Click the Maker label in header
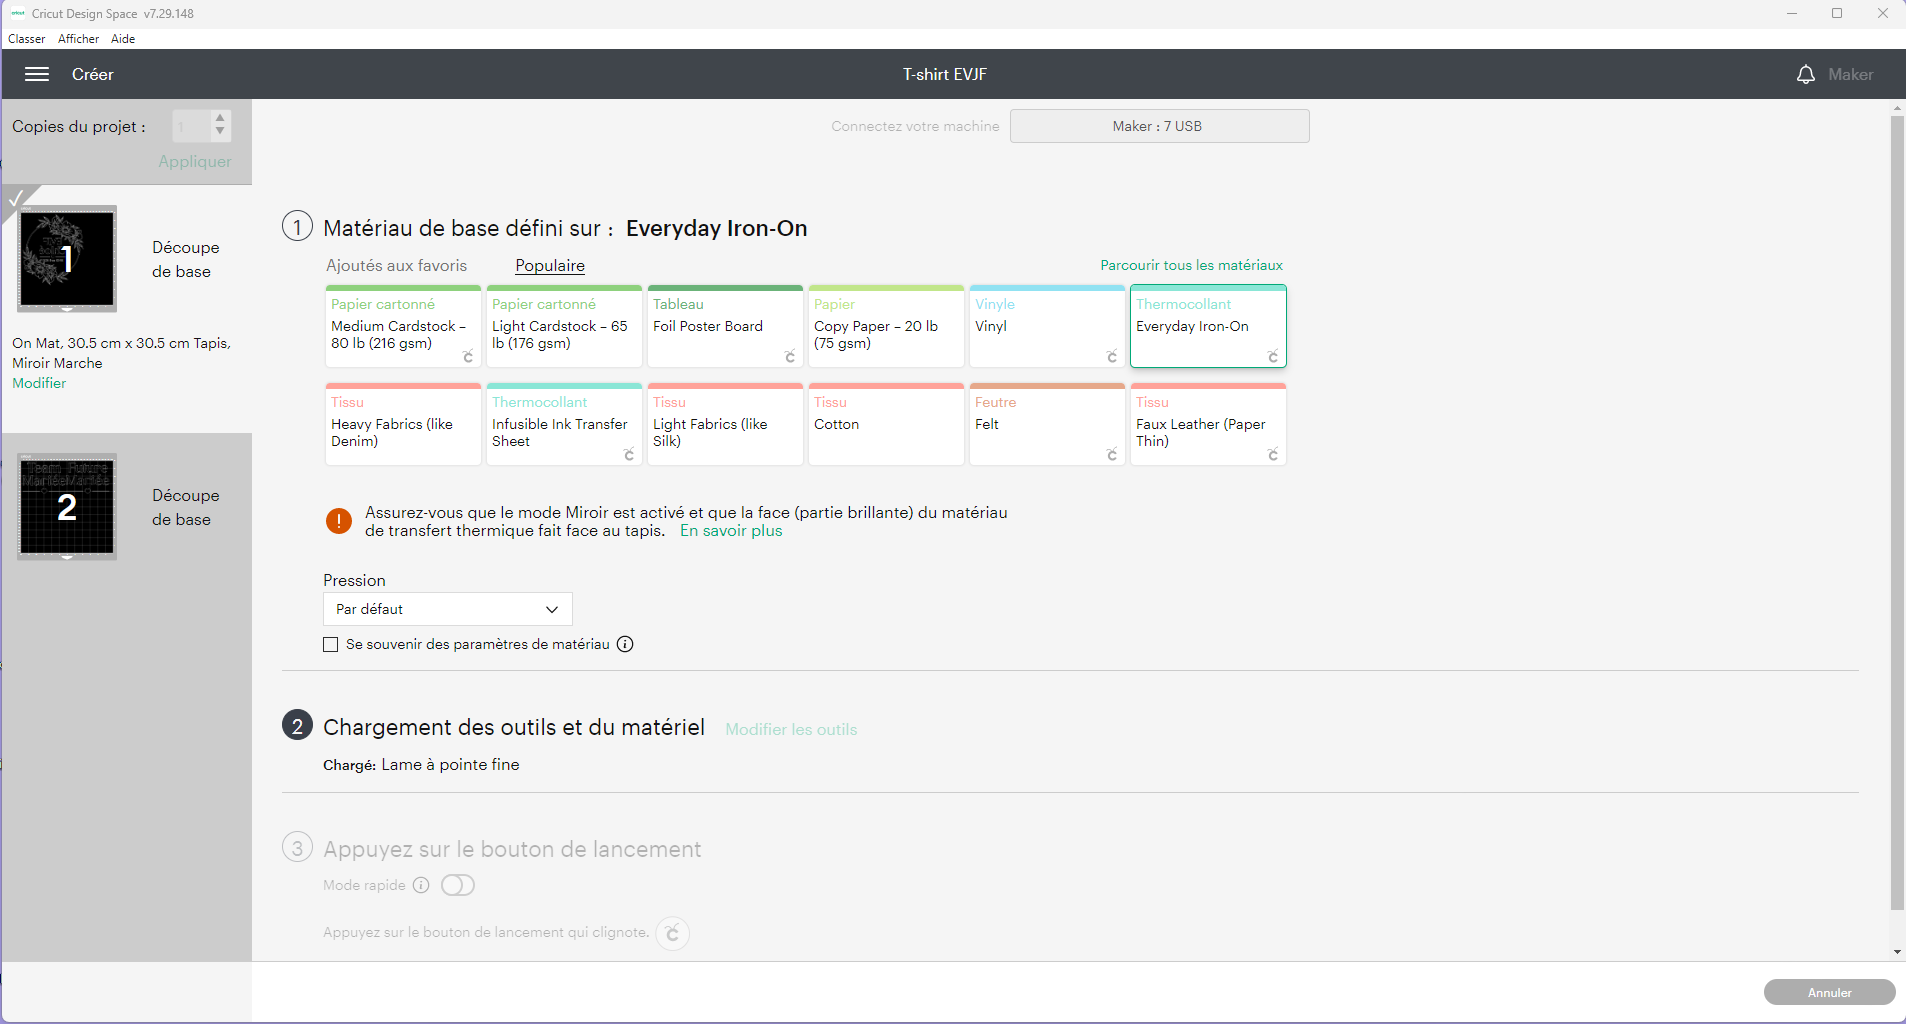1906x1024 pixels. (1850, 74)
